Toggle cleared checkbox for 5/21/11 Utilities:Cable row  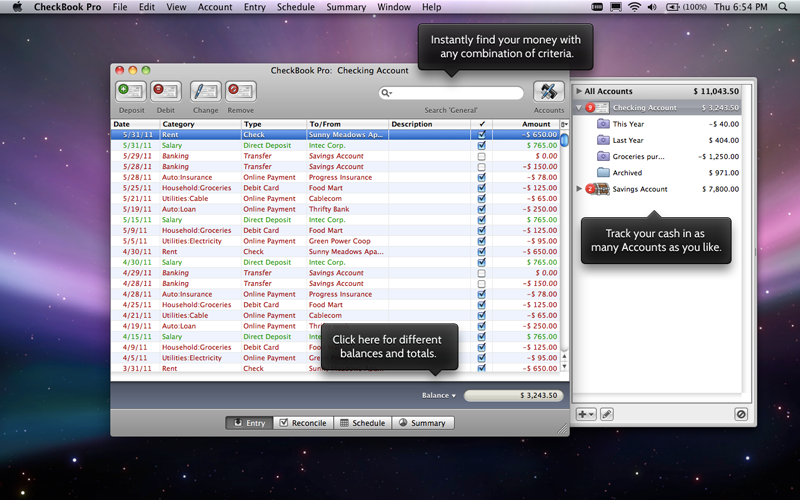[x=481, y=198]
